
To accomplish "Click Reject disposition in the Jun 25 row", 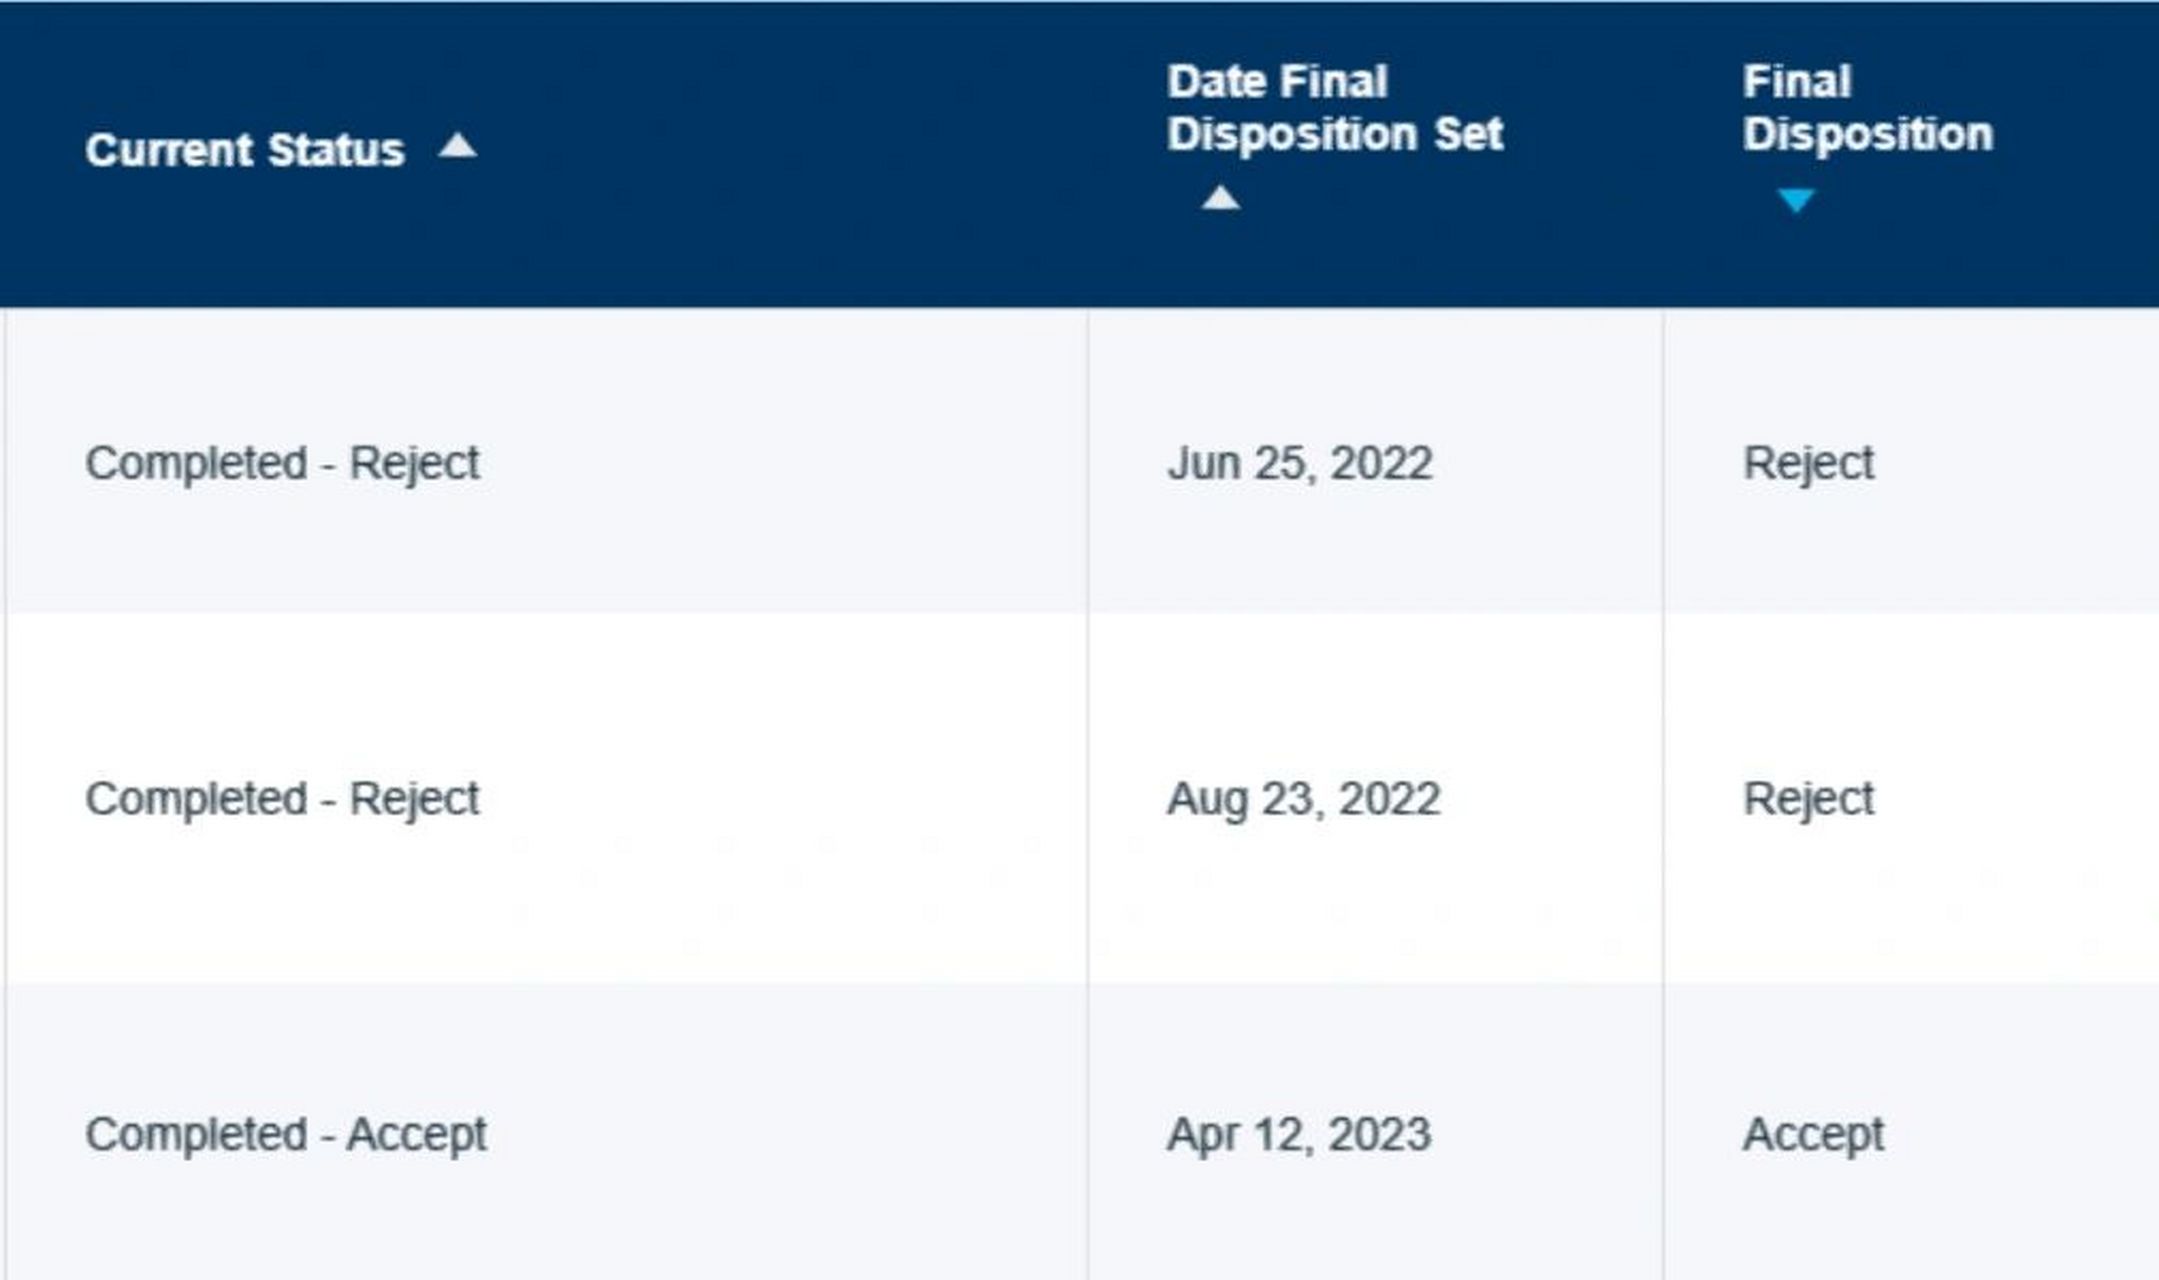I will point(1808,463).
